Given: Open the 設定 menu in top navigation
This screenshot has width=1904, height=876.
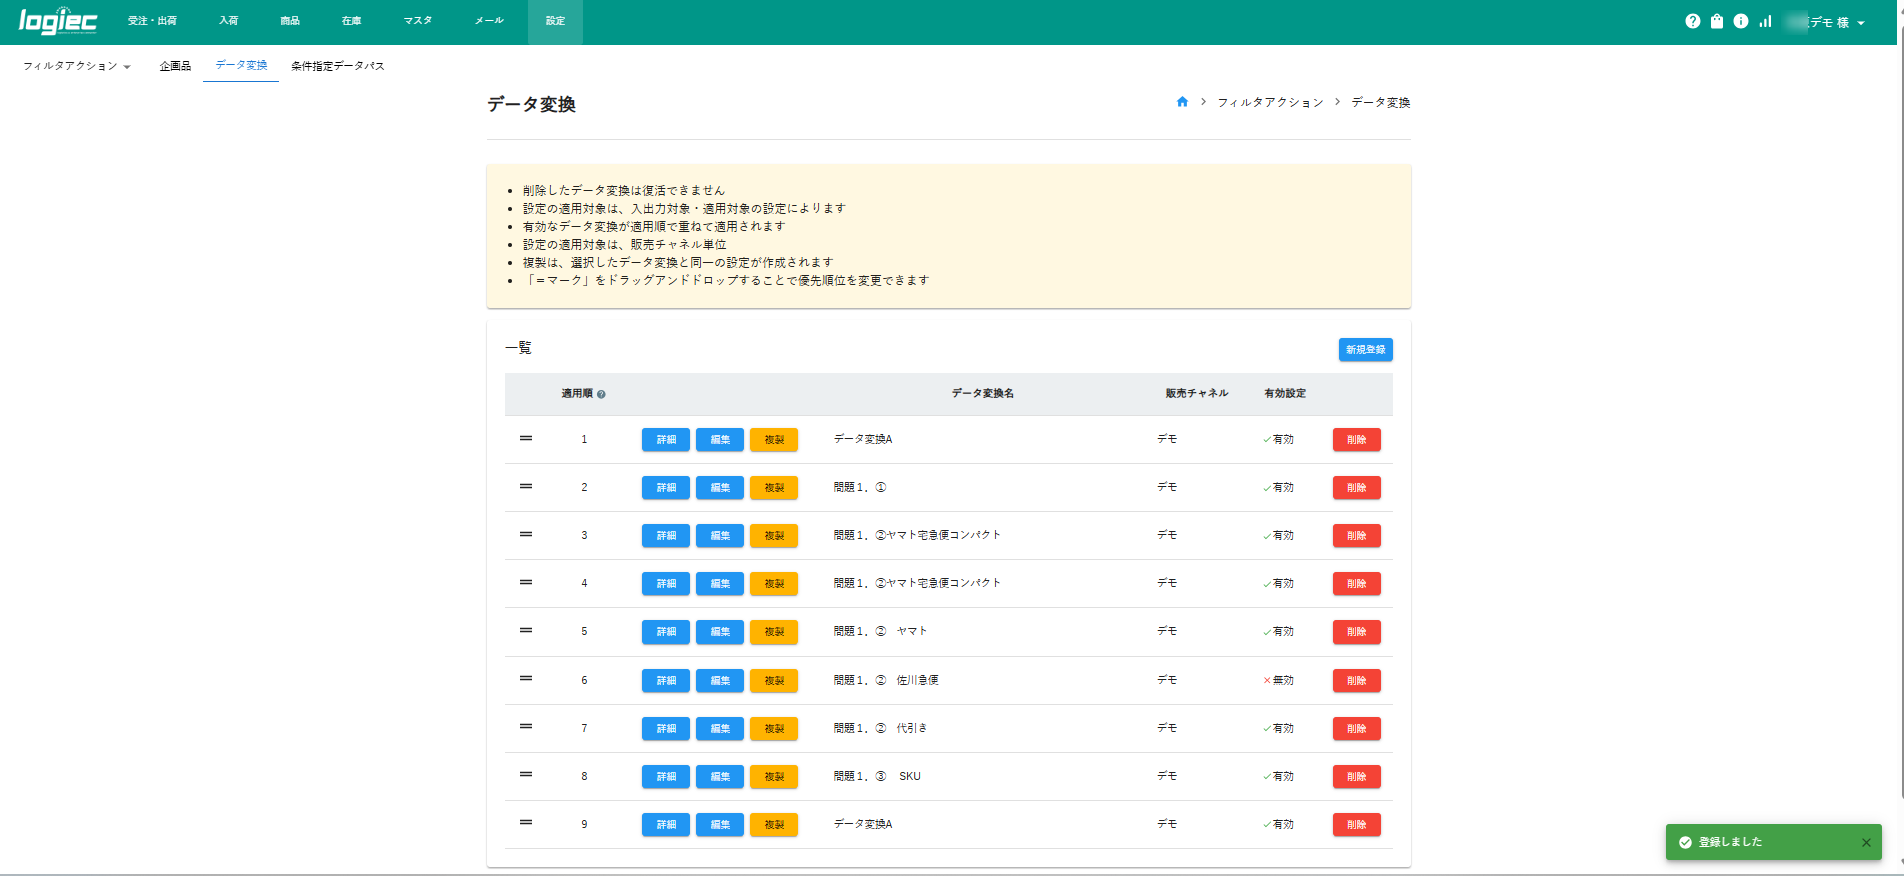Looking at the screenshot, I should [555, 21].
